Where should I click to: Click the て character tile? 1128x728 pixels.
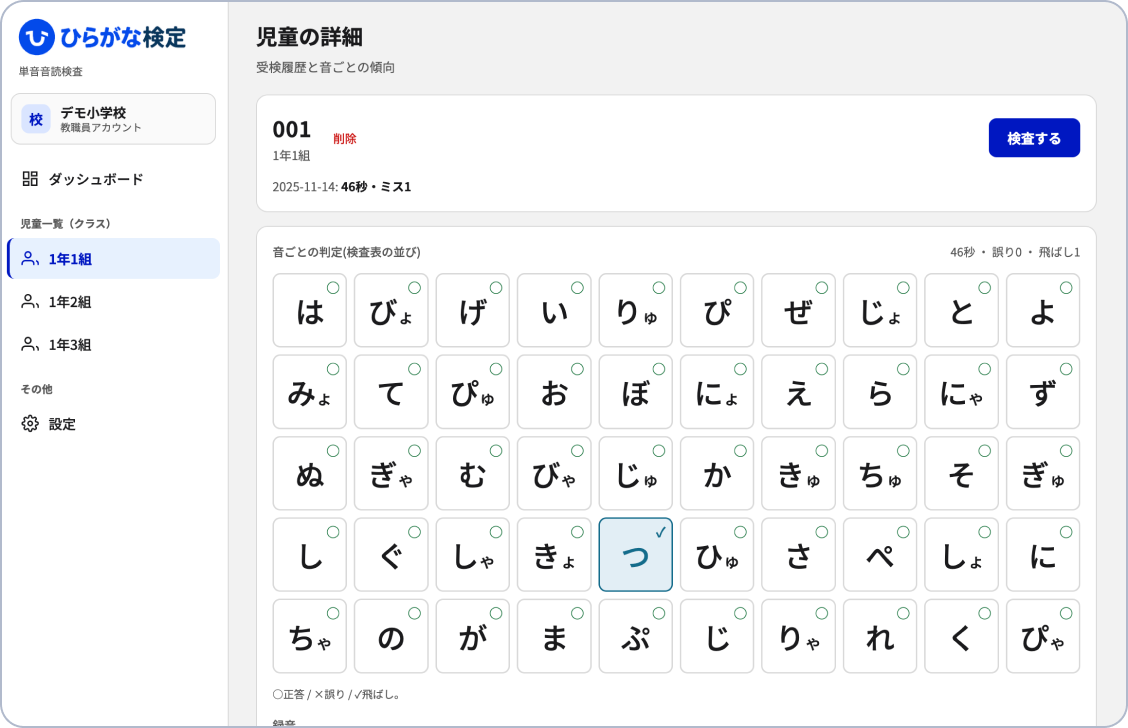pyautogui.click(x=391, y=391)
